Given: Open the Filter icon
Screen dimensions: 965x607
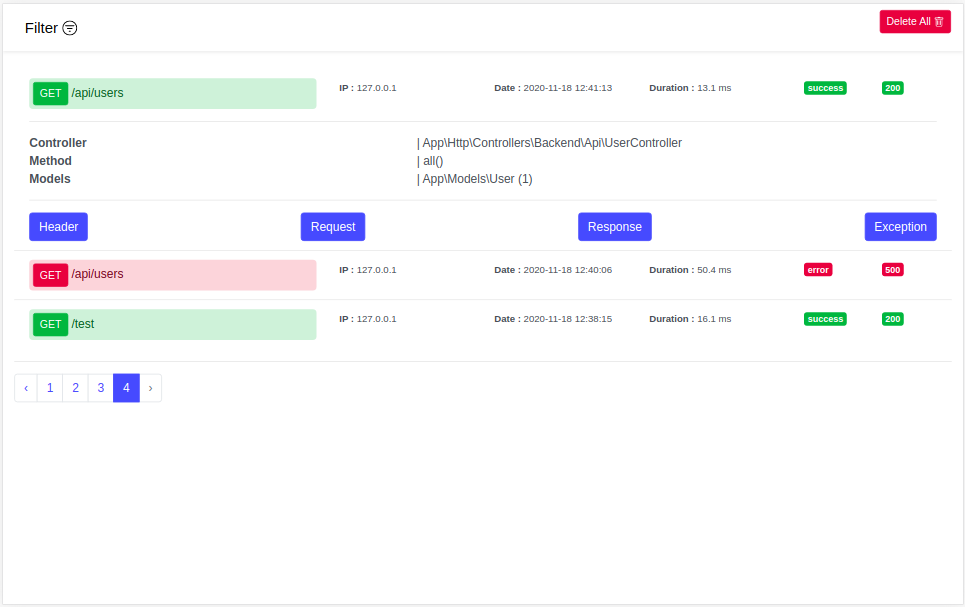Looking at the screenshot, I should tap(70, 28).
